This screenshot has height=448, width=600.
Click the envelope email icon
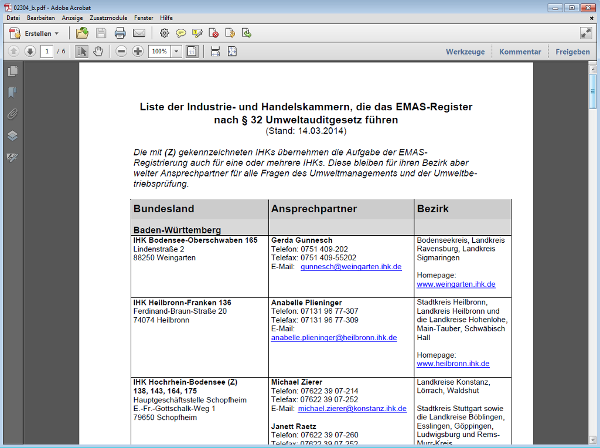click(138, 33)
